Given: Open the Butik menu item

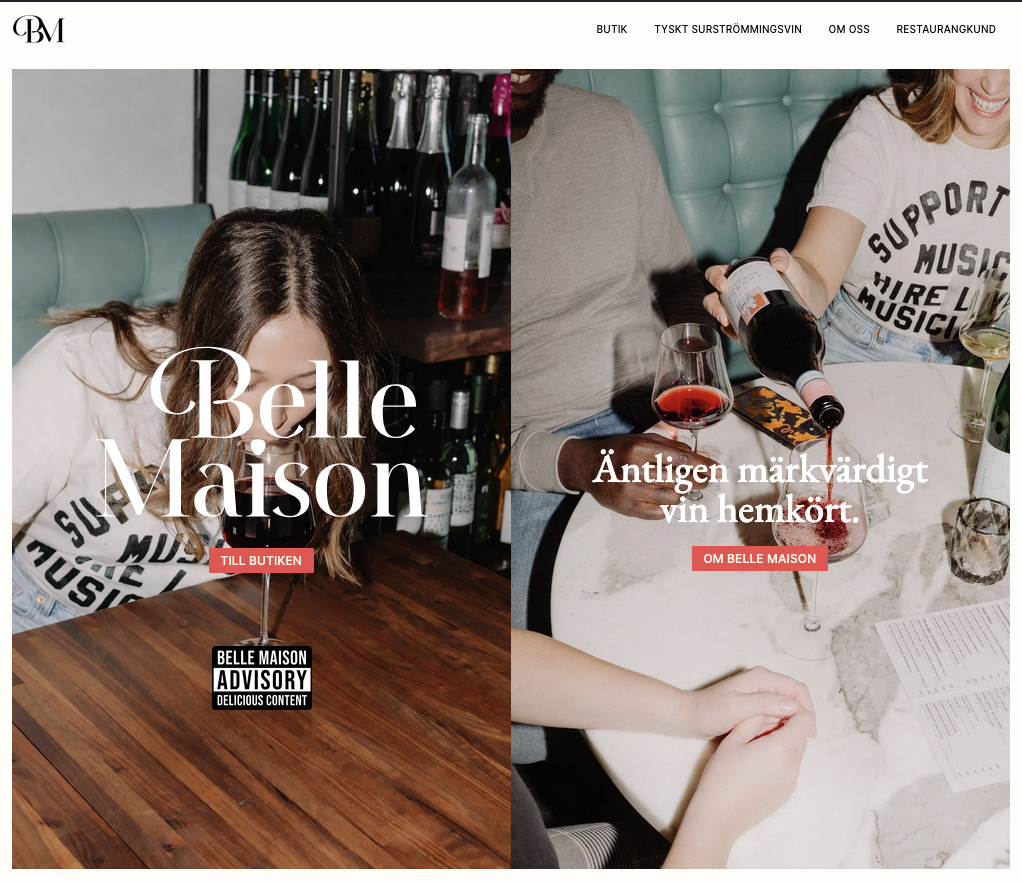Looking at the screenshot, I should 611,29.
